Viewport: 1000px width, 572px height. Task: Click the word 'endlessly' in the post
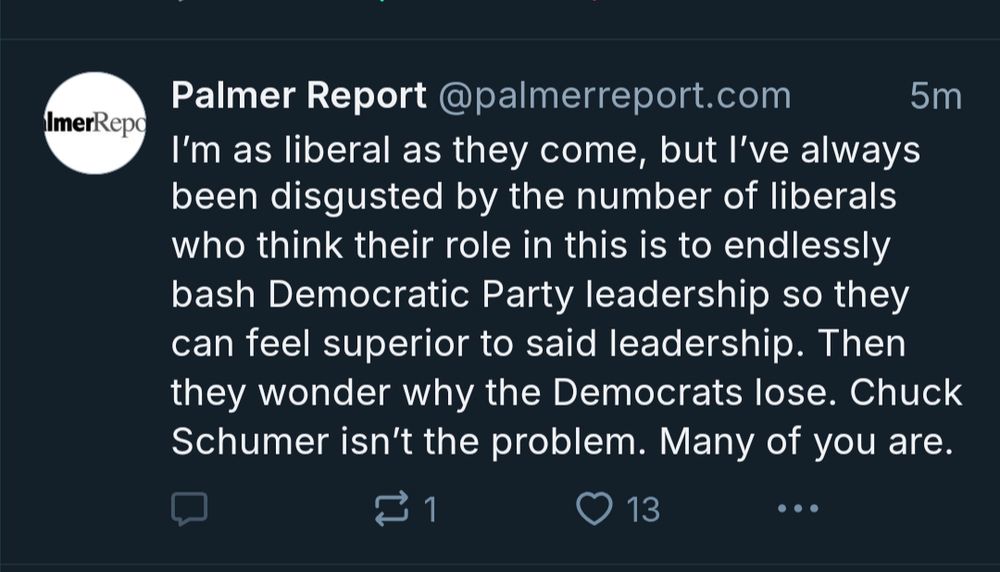(807, 247)
